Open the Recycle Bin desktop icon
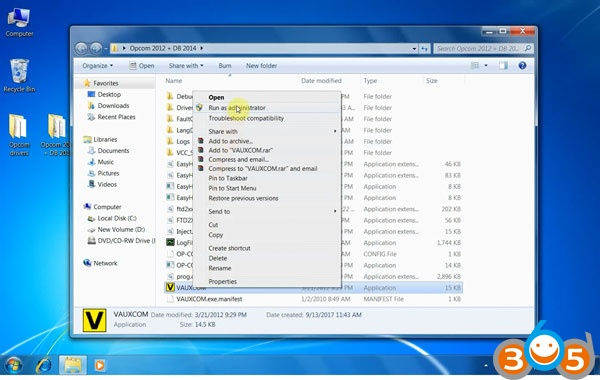Screen dimensions: 600x380 click(19, 76)
